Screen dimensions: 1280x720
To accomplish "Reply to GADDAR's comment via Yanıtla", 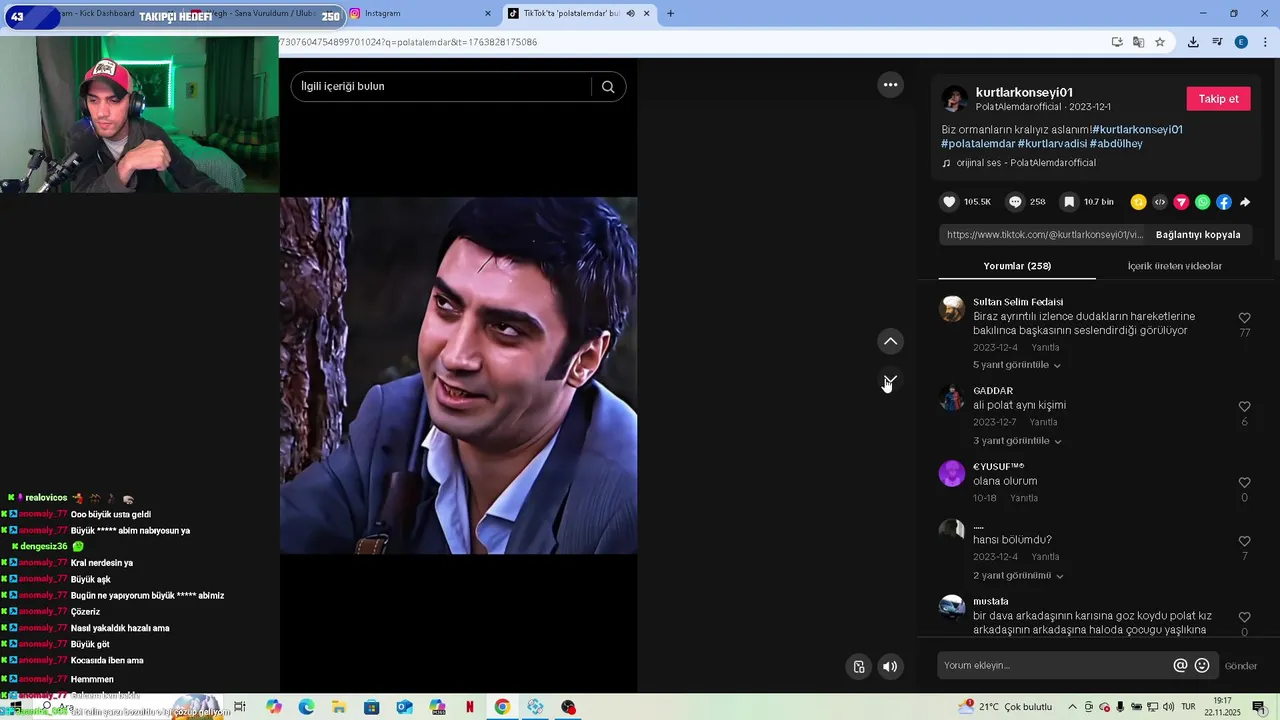I will (x=1043, y=422).
